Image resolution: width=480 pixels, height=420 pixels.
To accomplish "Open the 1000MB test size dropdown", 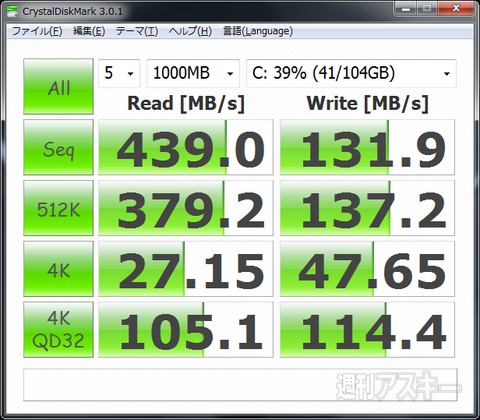I will [x=193, y=73].
